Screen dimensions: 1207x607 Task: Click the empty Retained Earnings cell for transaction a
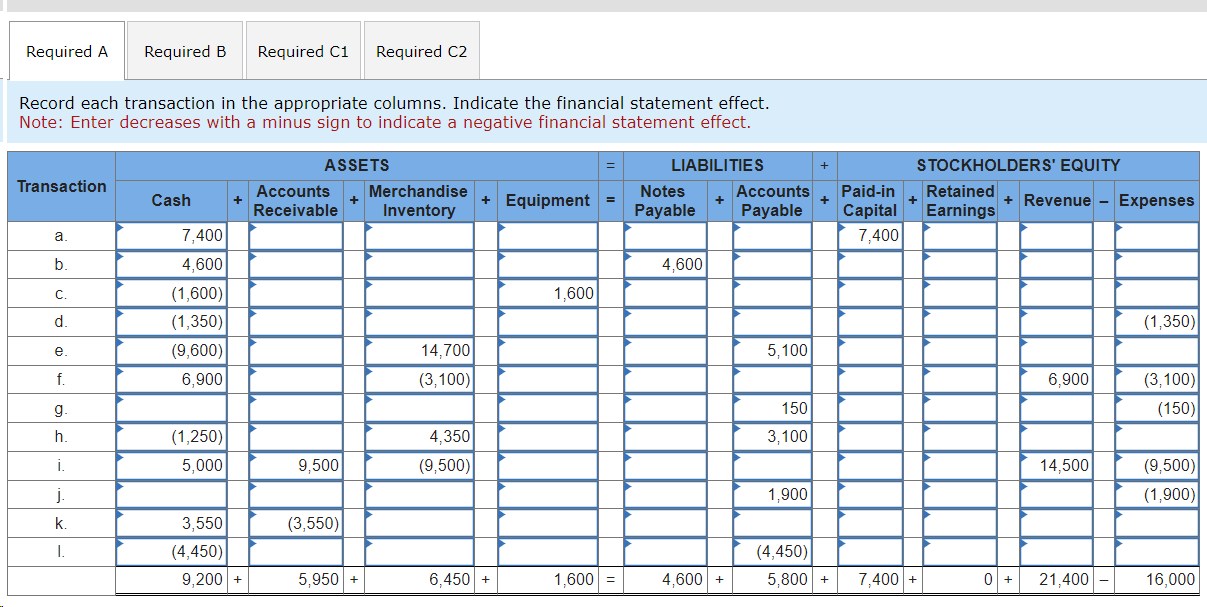pyautogui.click(x=959, y=235)
